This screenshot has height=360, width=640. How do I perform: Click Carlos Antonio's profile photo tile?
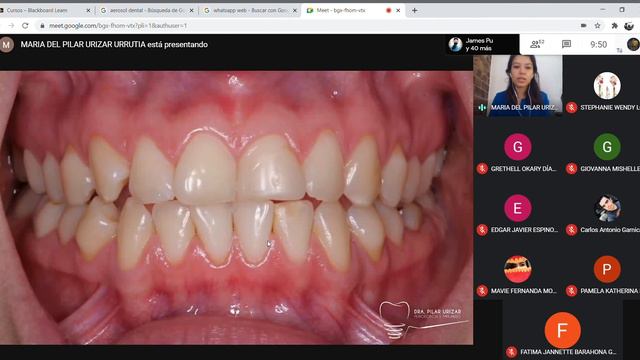(x=607, y=208)
